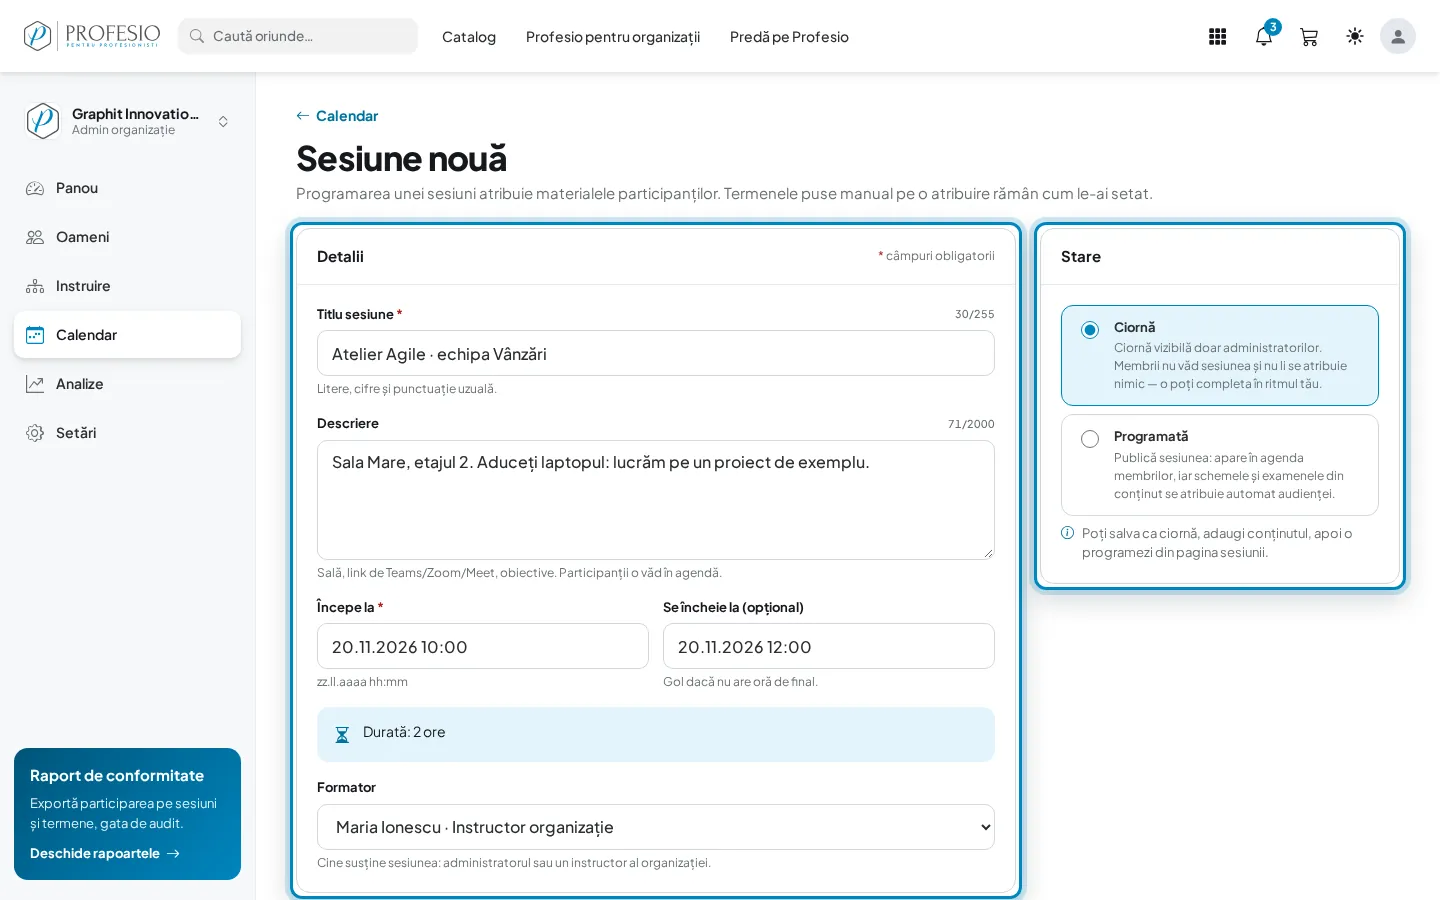This screenshot has width=1440, height=900.
Task: Click the Titlu sesiune input field
Action: (x=656, y=353)
